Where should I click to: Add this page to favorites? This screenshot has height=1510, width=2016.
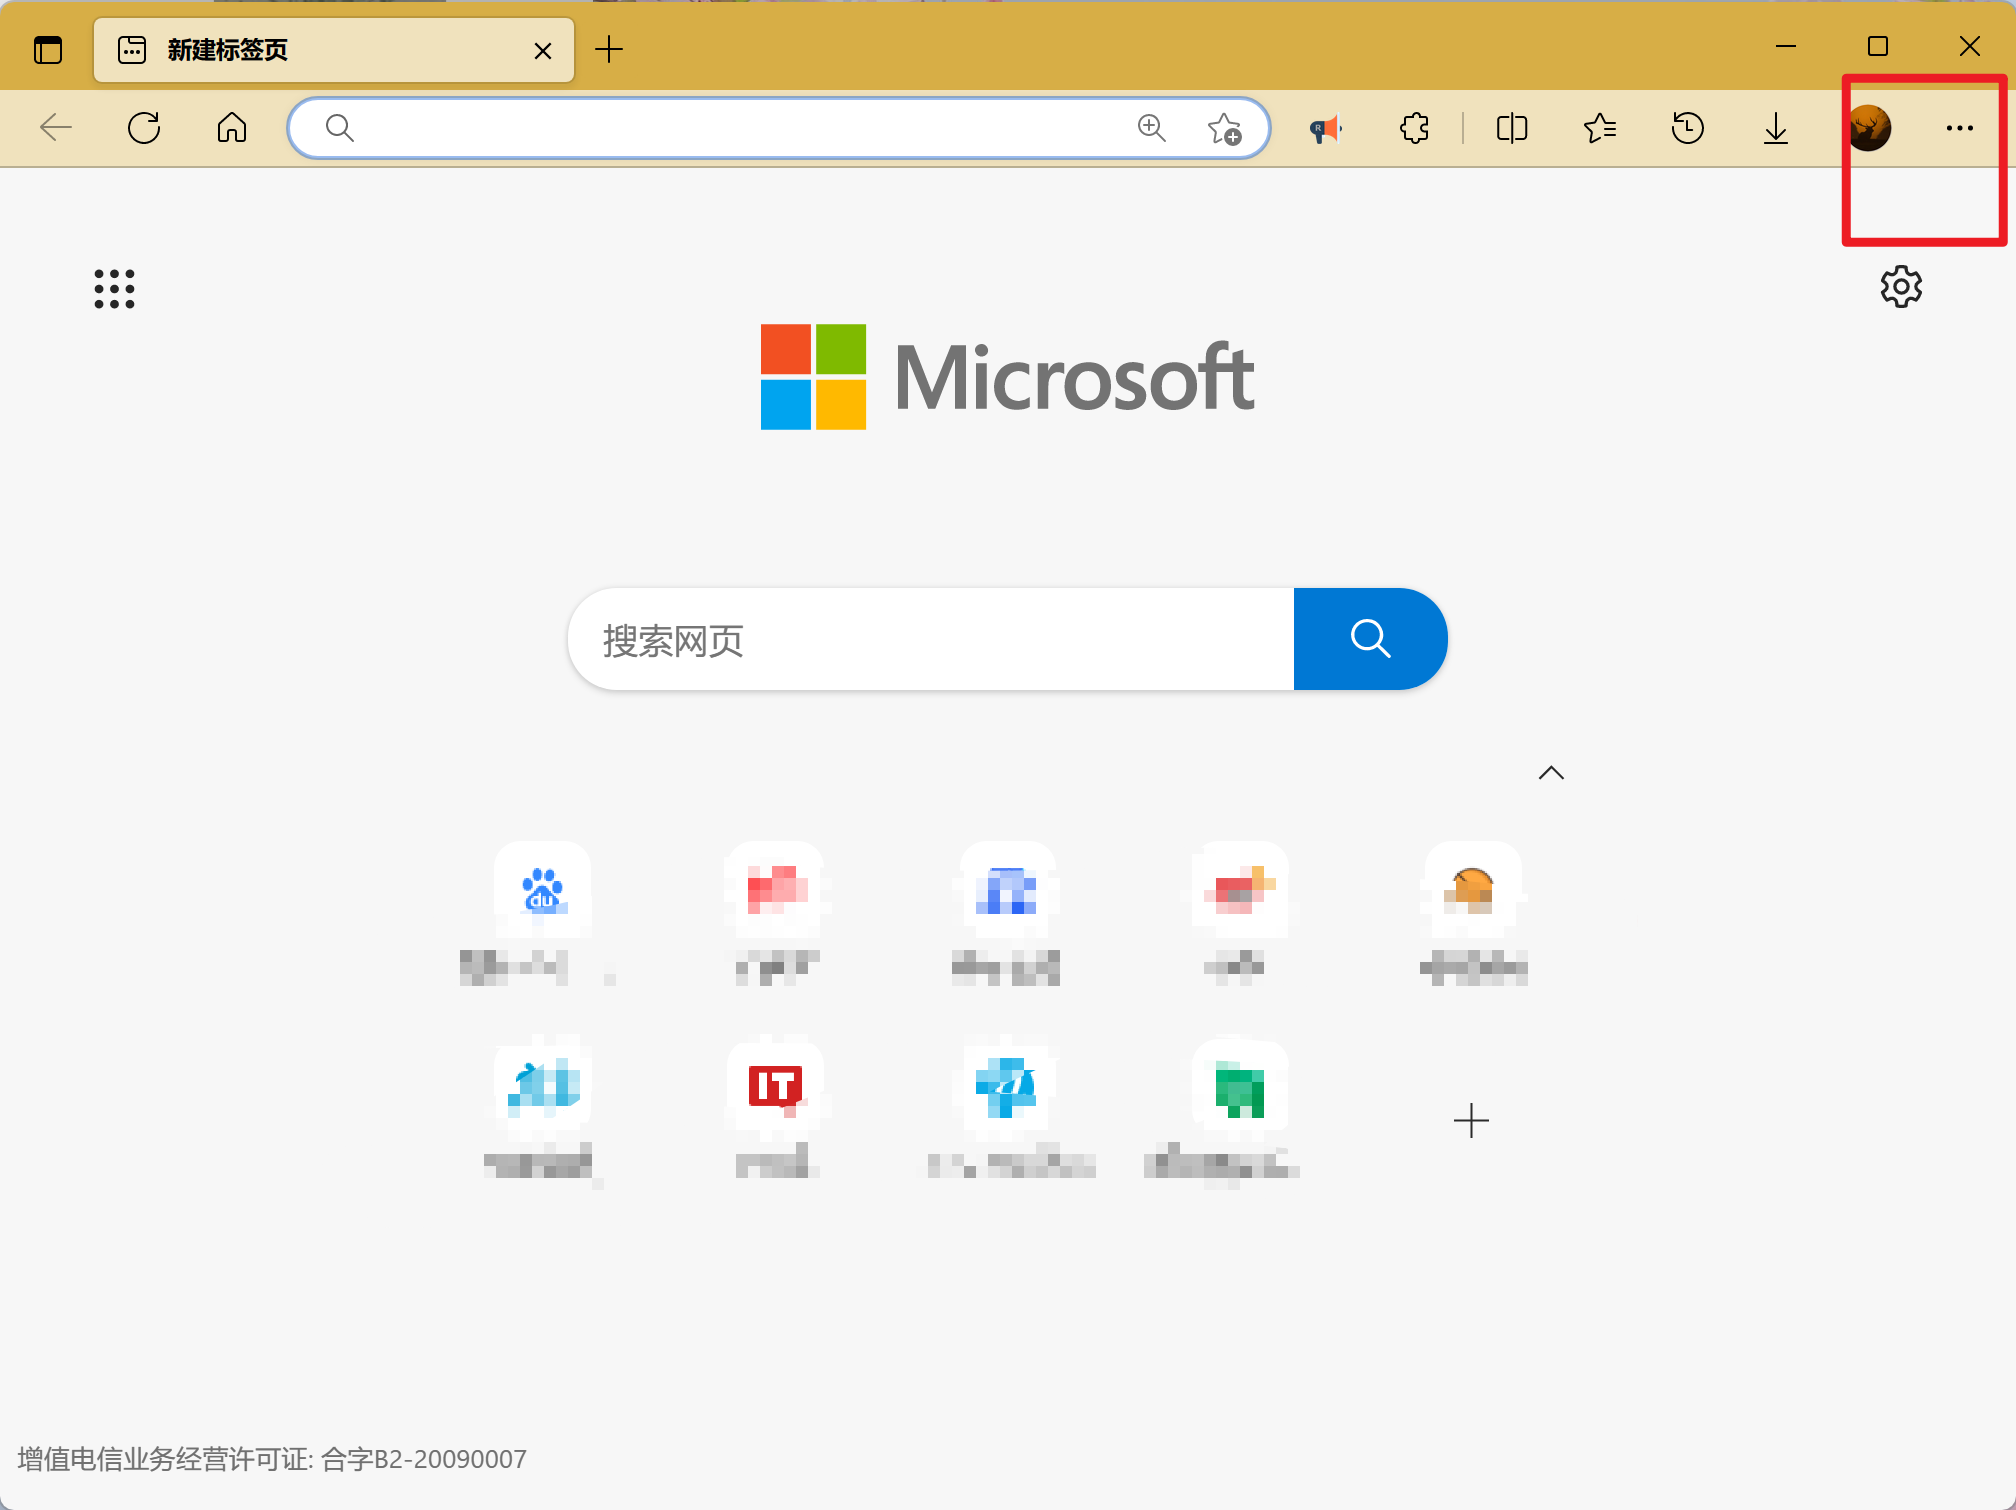pos(1224,128)
